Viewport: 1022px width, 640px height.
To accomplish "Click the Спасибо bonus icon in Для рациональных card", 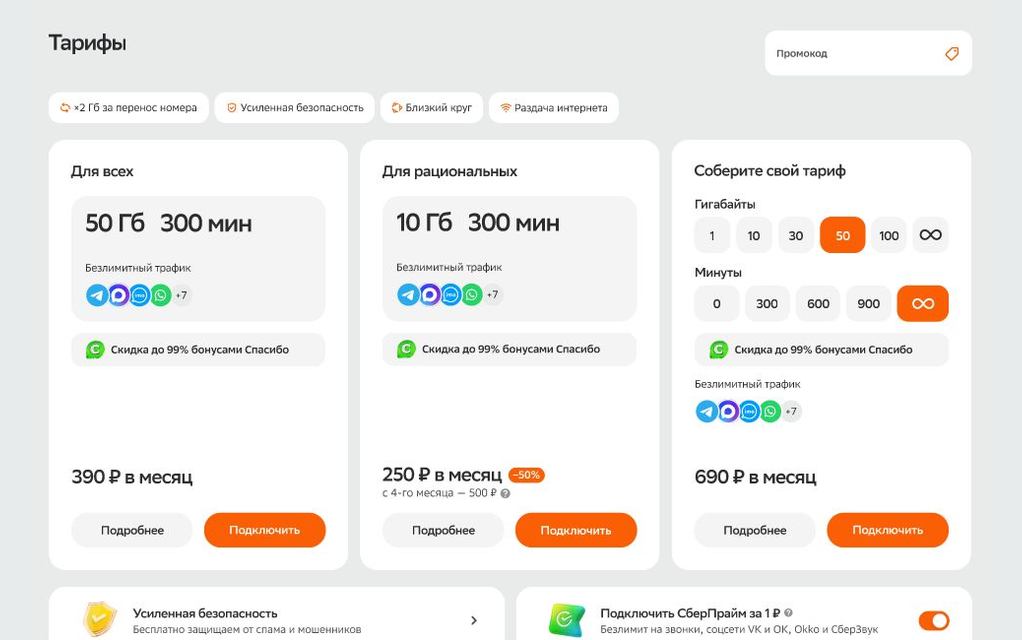I will click(406, 349).
